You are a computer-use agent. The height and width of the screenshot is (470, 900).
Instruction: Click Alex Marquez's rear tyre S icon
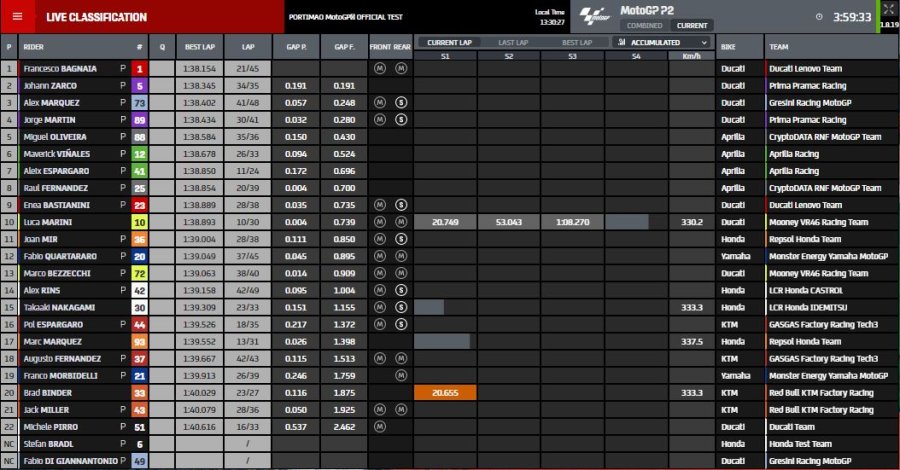pos(401,103)
